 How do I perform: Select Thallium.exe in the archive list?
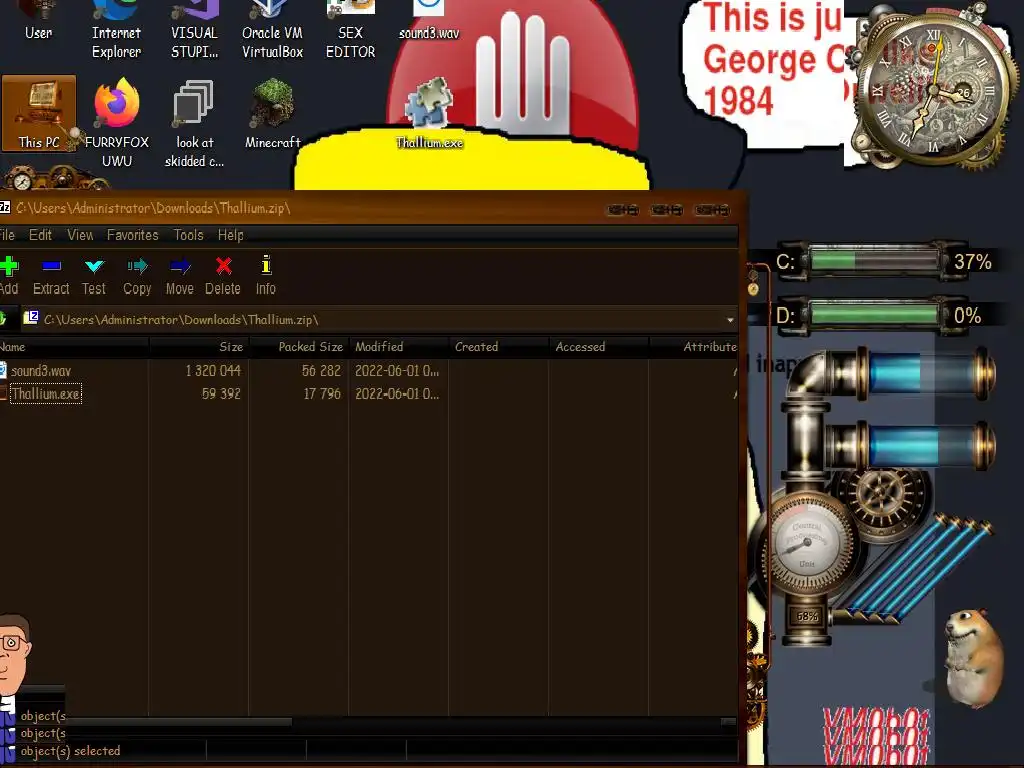(46, 394)
